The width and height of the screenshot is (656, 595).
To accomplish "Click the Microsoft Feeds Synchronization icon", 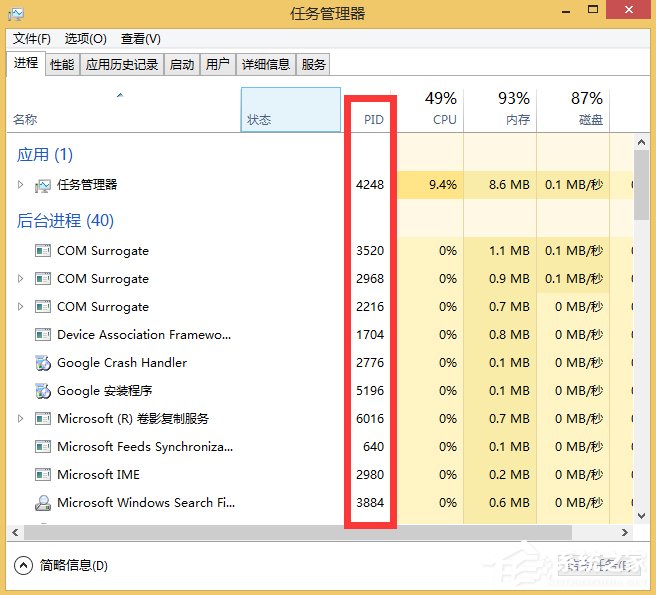I will pos(43,446).
